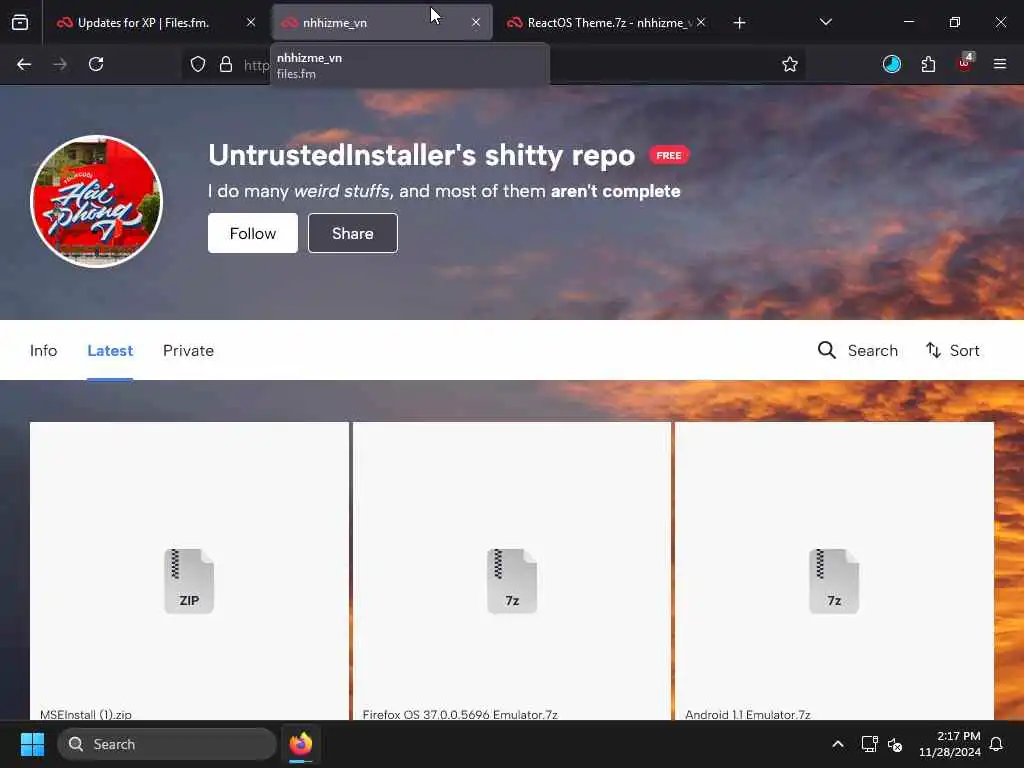Open network status tray icon

(x=869, y=744)
